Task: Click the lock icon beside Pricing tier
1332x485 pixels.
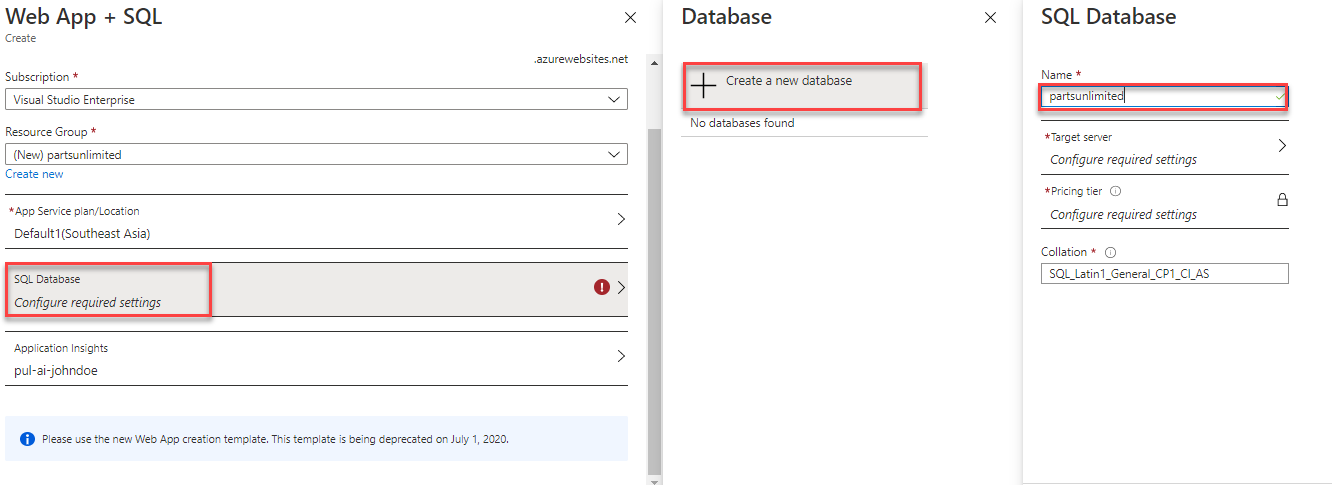Action: tap(1282, 199)
